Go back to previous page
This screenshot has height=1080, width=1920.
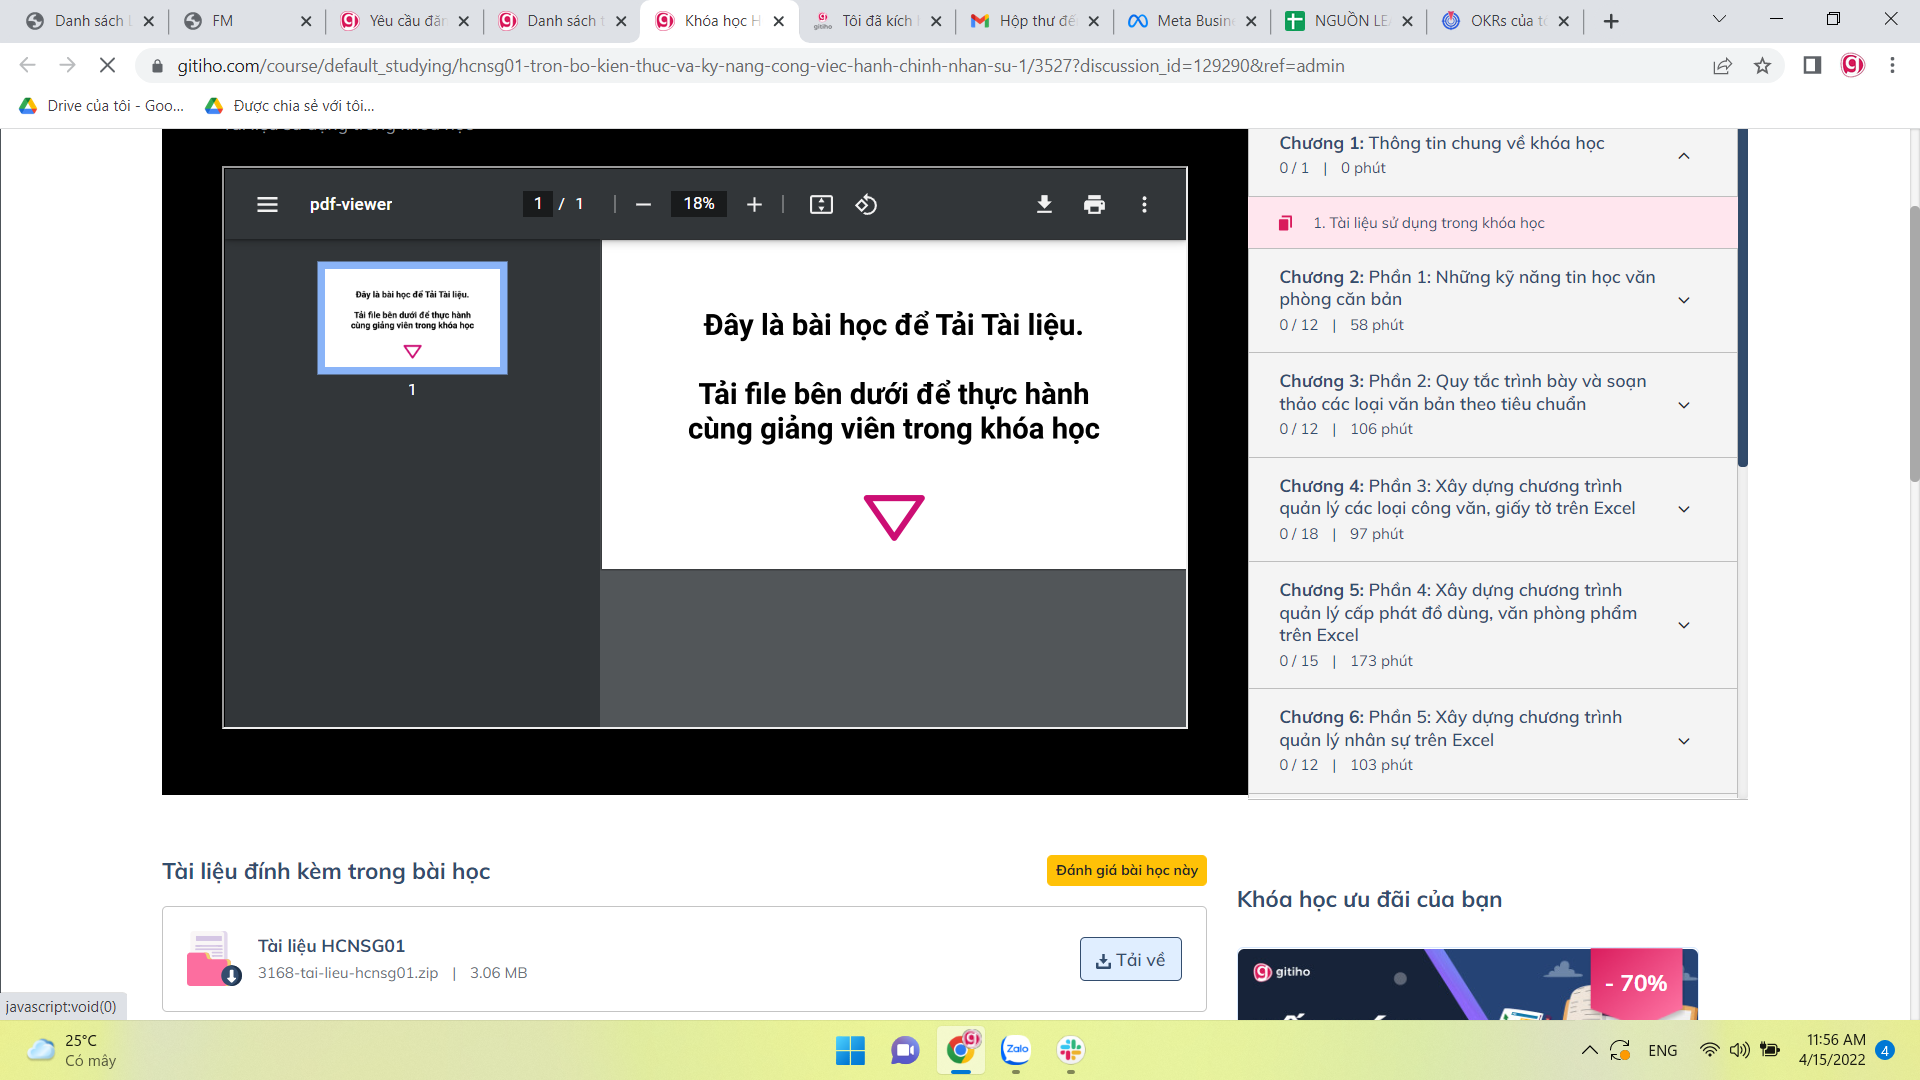[27, 66]
